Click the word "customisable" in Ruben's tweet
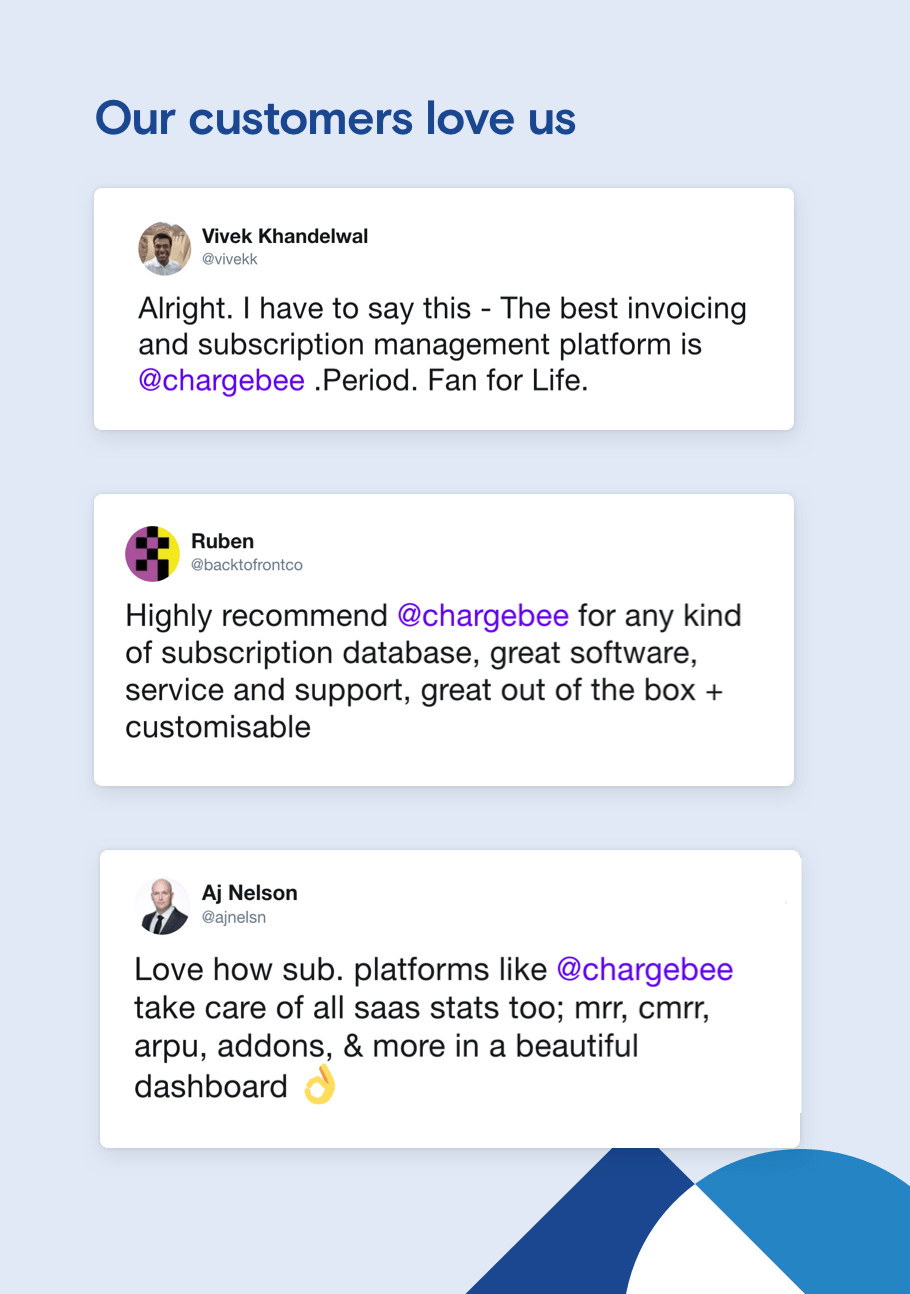910x1294 pixels. coord(218,727)
